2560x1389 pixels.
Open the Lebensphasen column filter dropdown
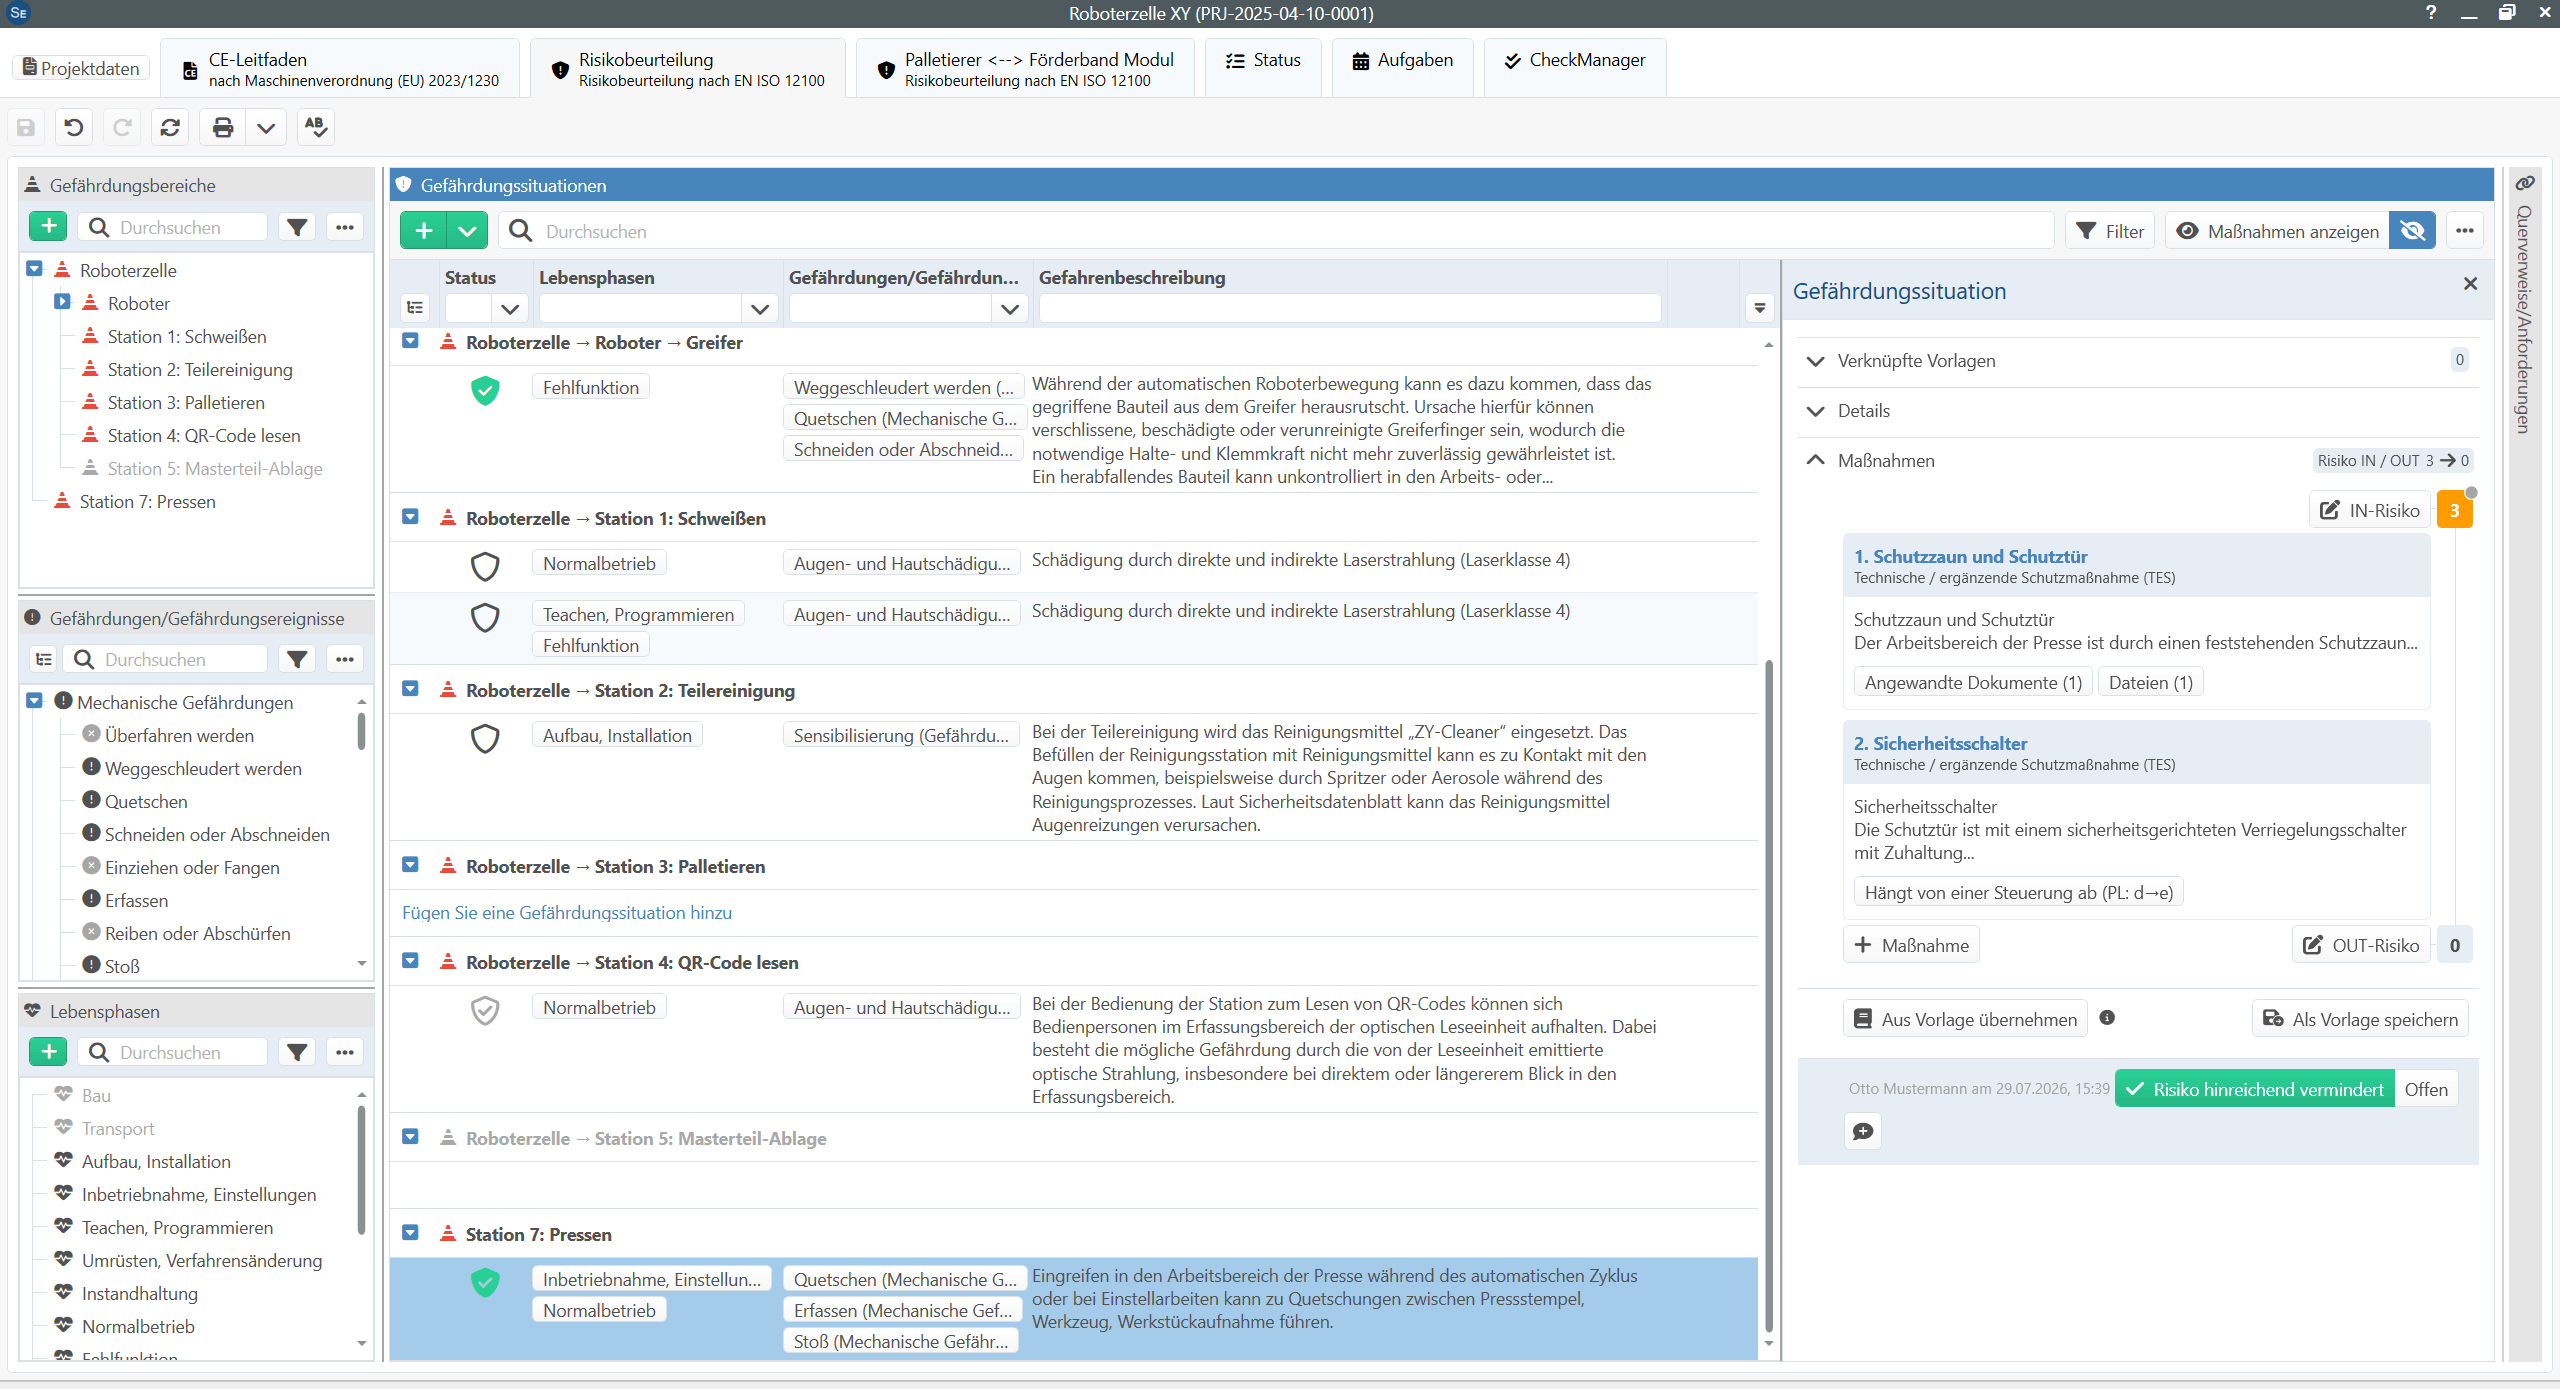760,309
